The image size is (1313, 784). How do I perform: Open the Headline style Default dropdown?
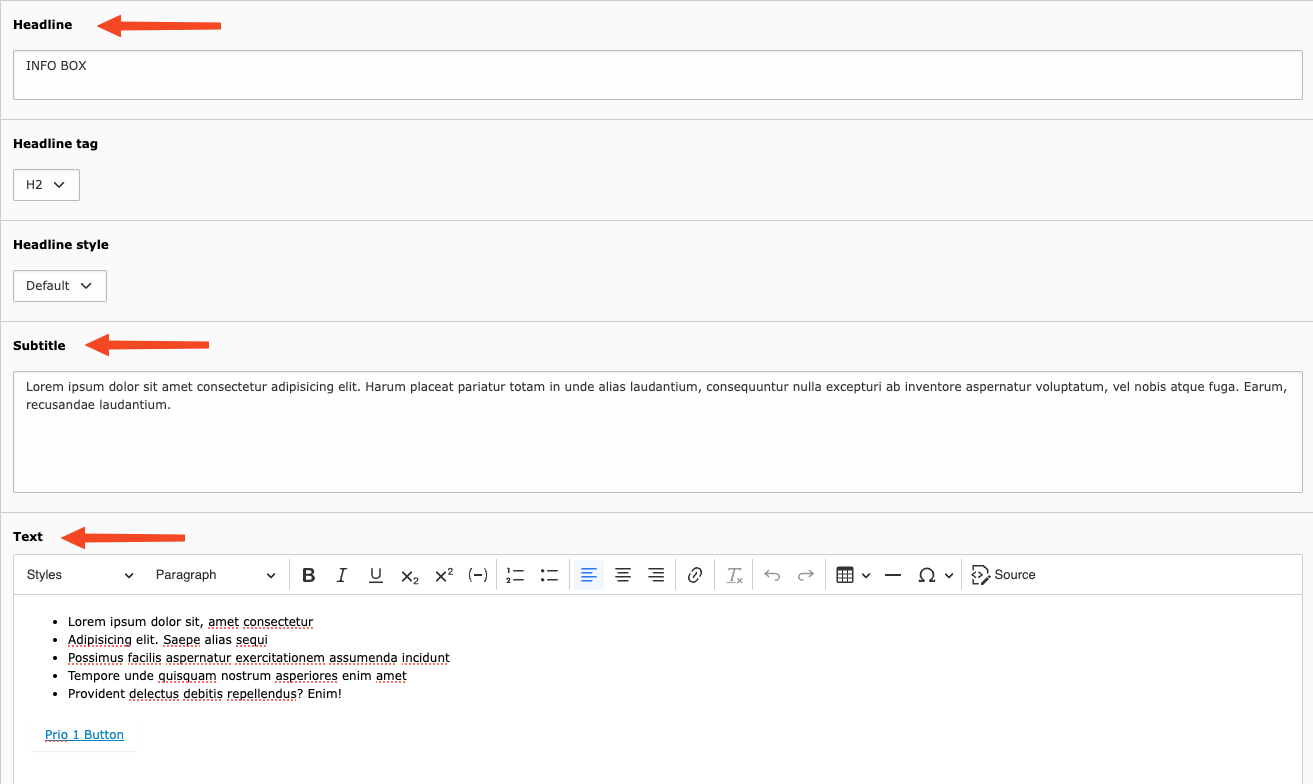pos(60,286)
